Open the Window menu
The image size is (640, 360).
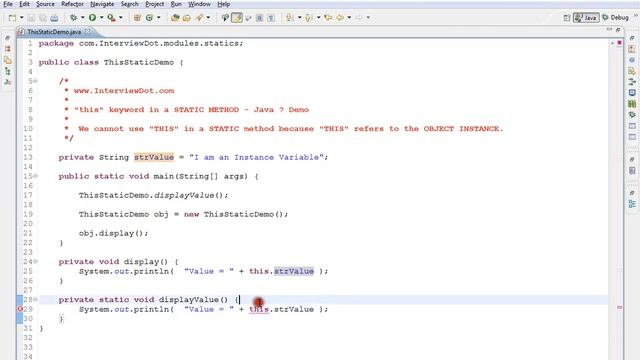click(199, 4)
